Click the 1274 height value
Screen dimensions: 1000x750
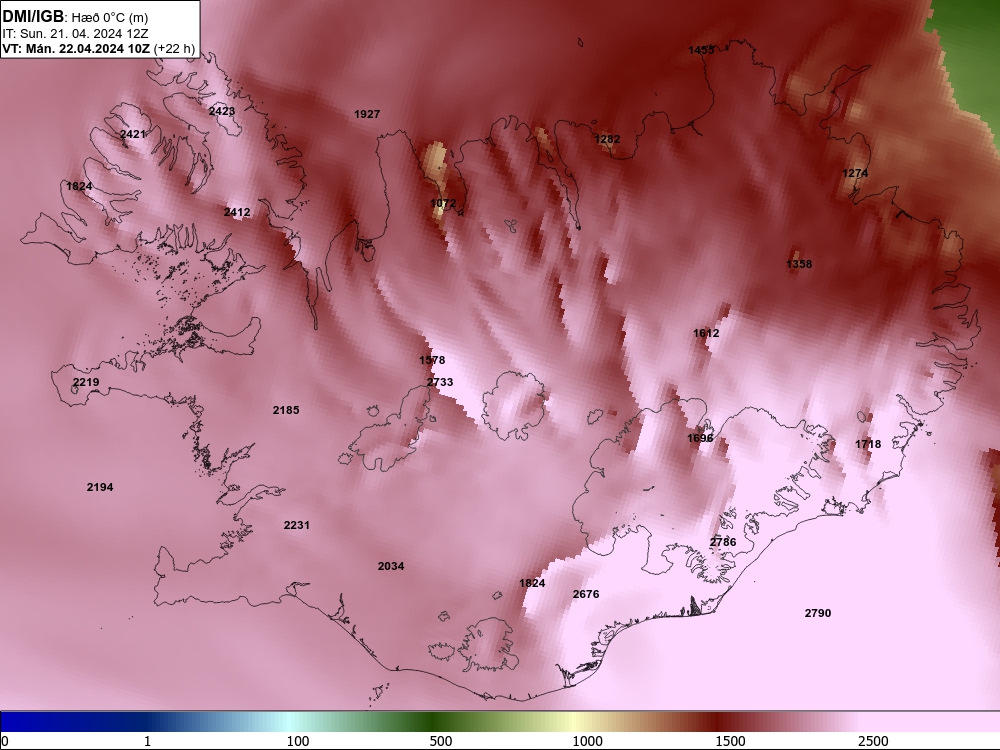[x=855, y=173]
